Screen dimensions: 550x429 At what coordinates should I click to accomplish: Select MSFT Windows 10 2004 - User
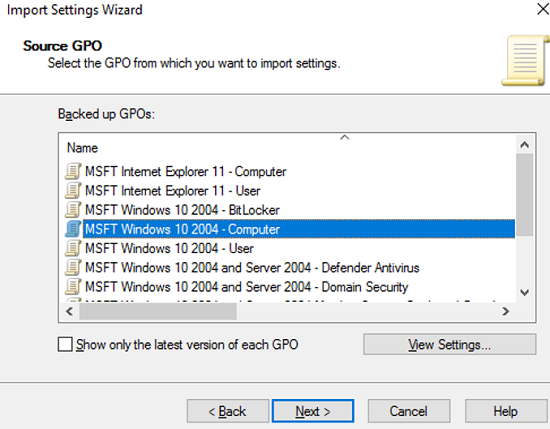pyautogui.click(x=169, y=248)
